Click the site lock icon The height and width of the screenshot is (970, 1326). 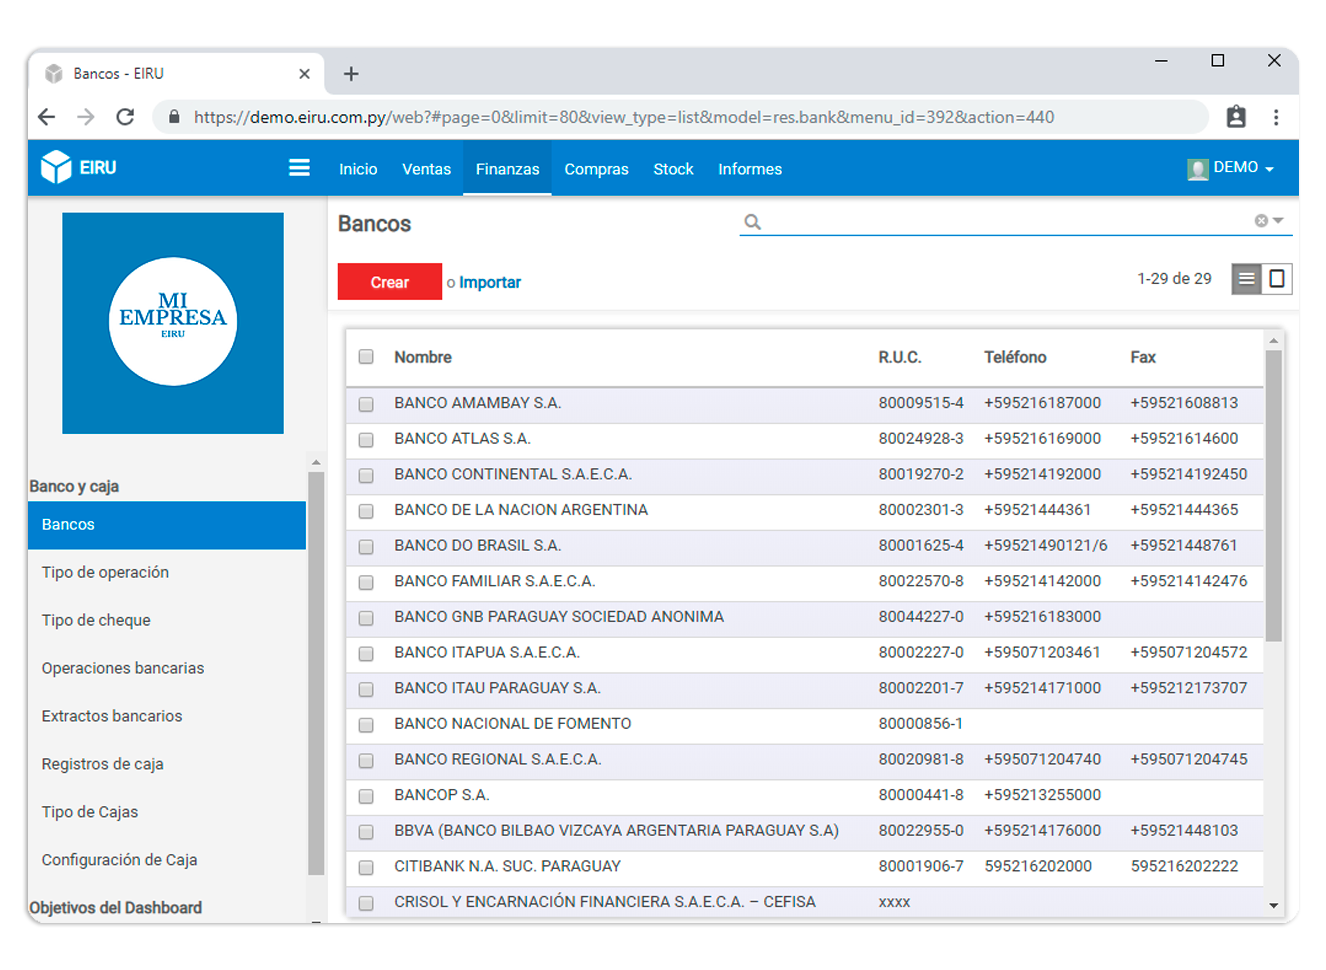174,117
